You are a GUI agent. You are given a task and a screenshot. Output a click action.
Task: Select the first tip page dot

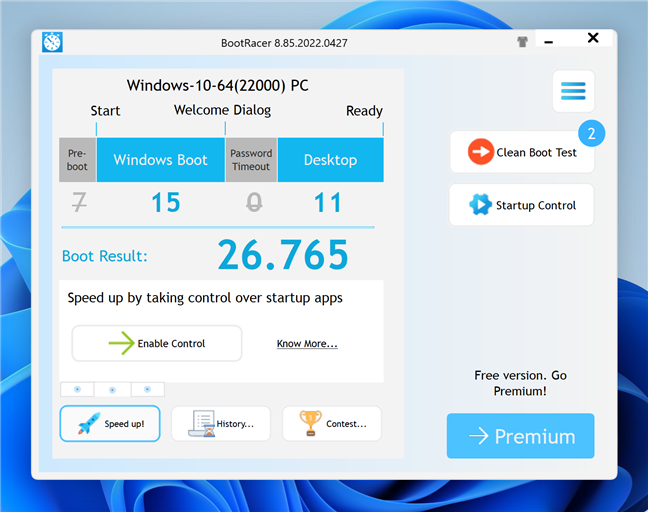point(77,389)
